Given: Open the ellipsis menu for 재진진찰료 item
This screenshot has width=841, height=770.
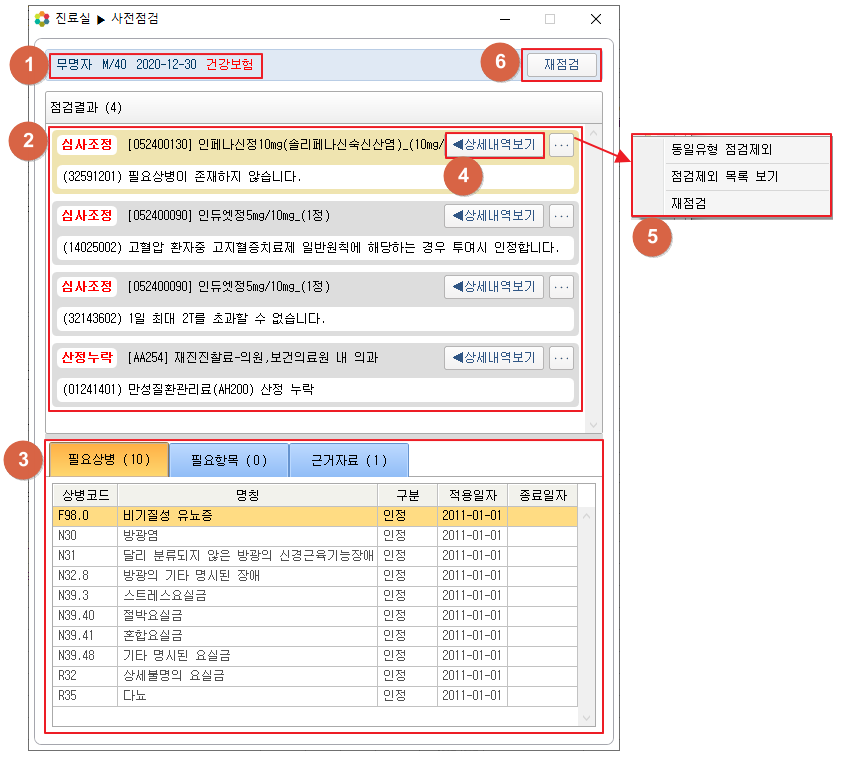Looking at the screenshot, I should coord(562,358).
